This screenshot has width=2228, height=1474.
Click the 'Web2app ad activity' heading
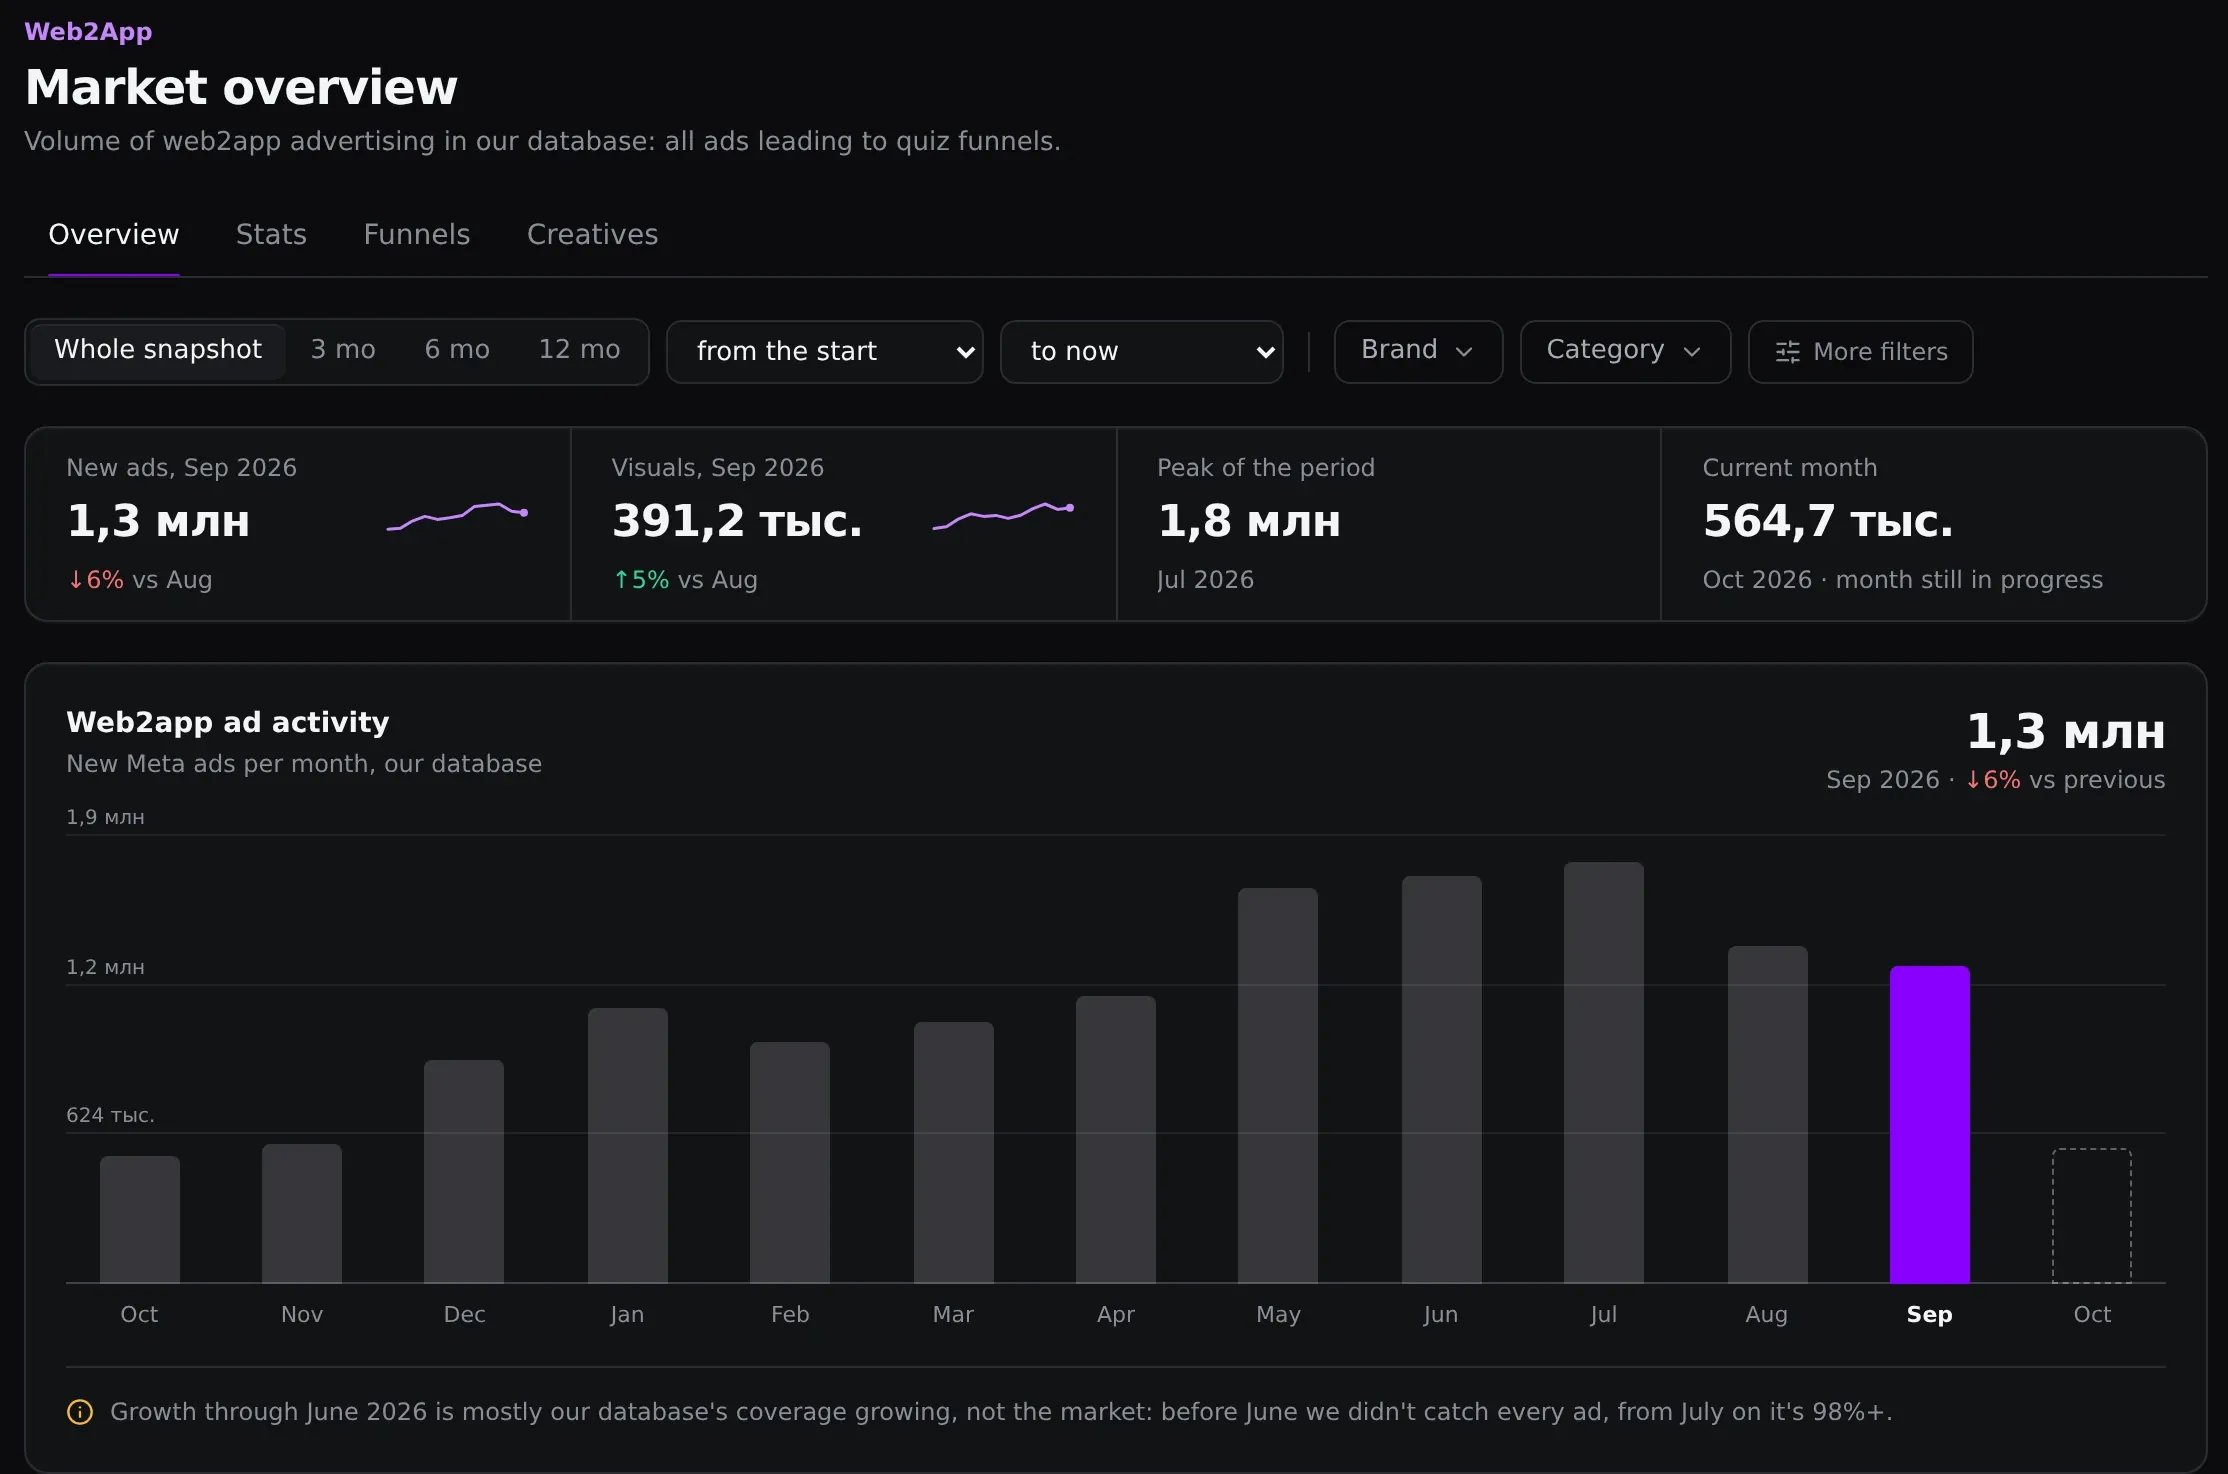[228, 722]
